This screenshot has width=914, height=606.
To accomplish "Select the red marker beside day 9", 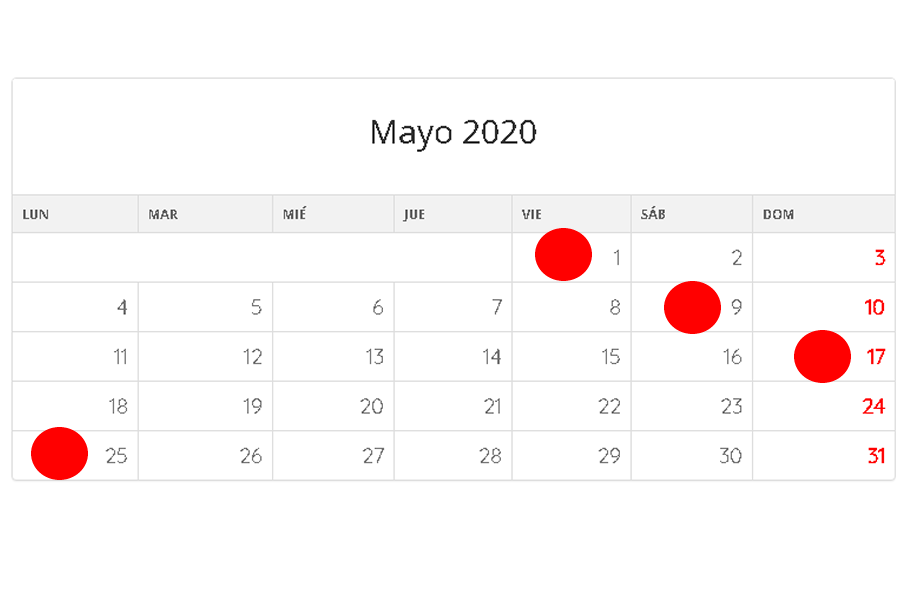I will (x=692, y=307).
